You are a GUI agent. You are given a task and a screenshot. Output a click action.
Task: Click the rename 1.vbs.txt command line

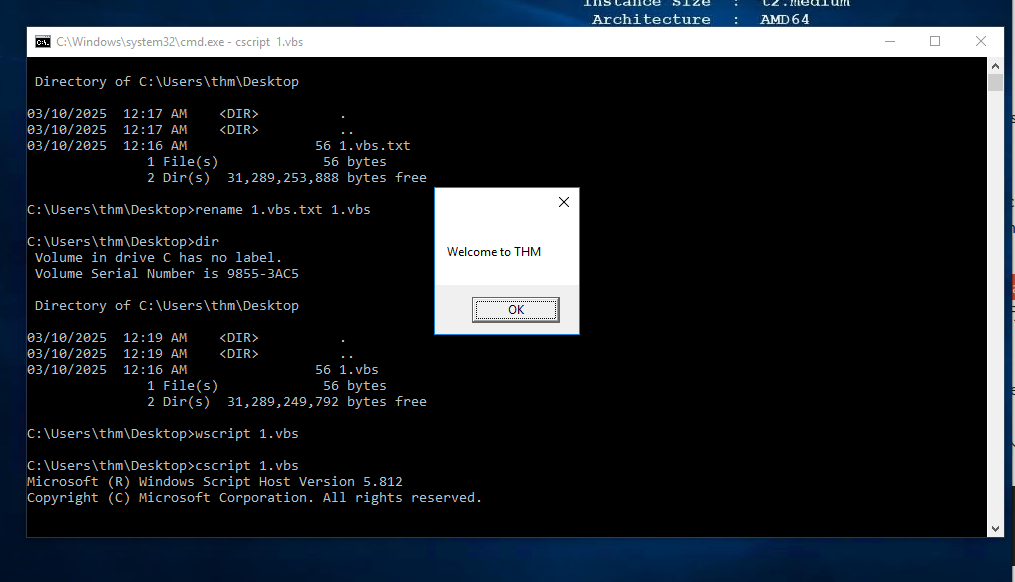(x=199, y=210)
